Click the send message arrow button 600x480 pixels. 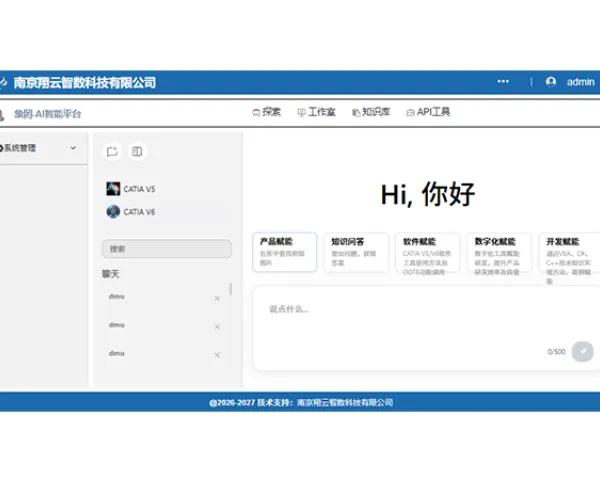click(582, 351)
